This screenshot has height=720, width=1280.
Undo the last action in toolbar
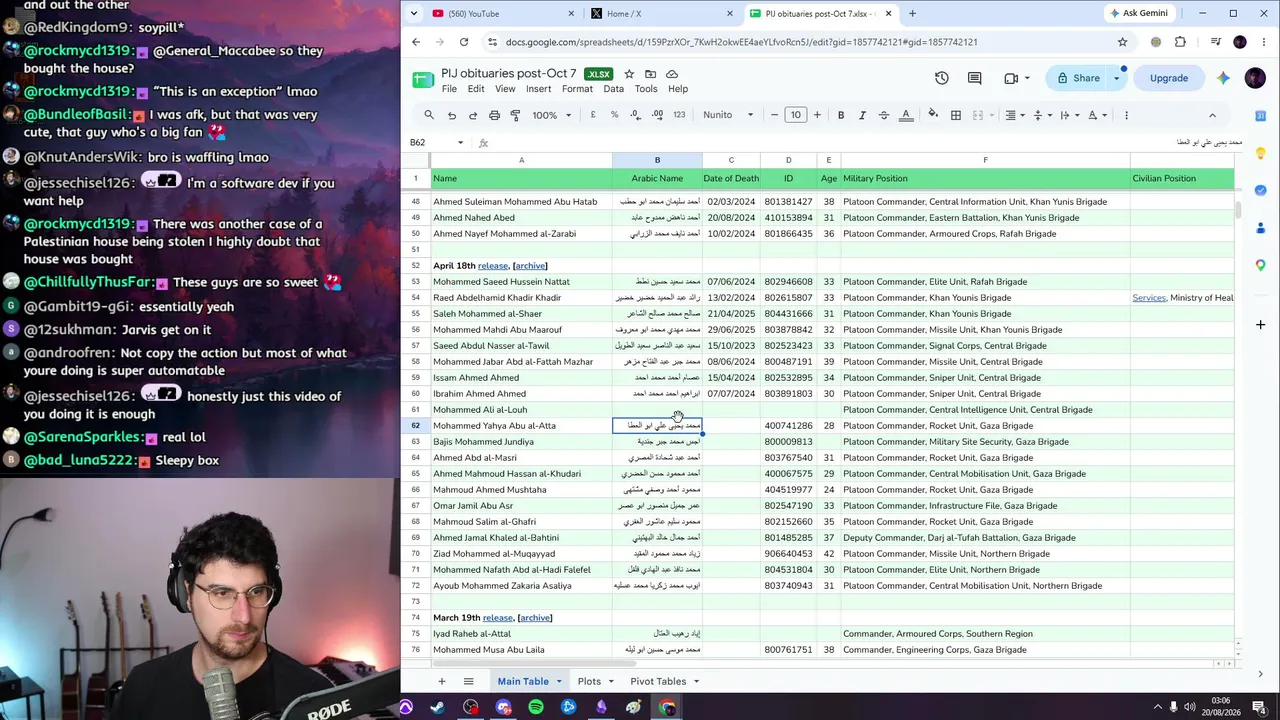point(452,115)
